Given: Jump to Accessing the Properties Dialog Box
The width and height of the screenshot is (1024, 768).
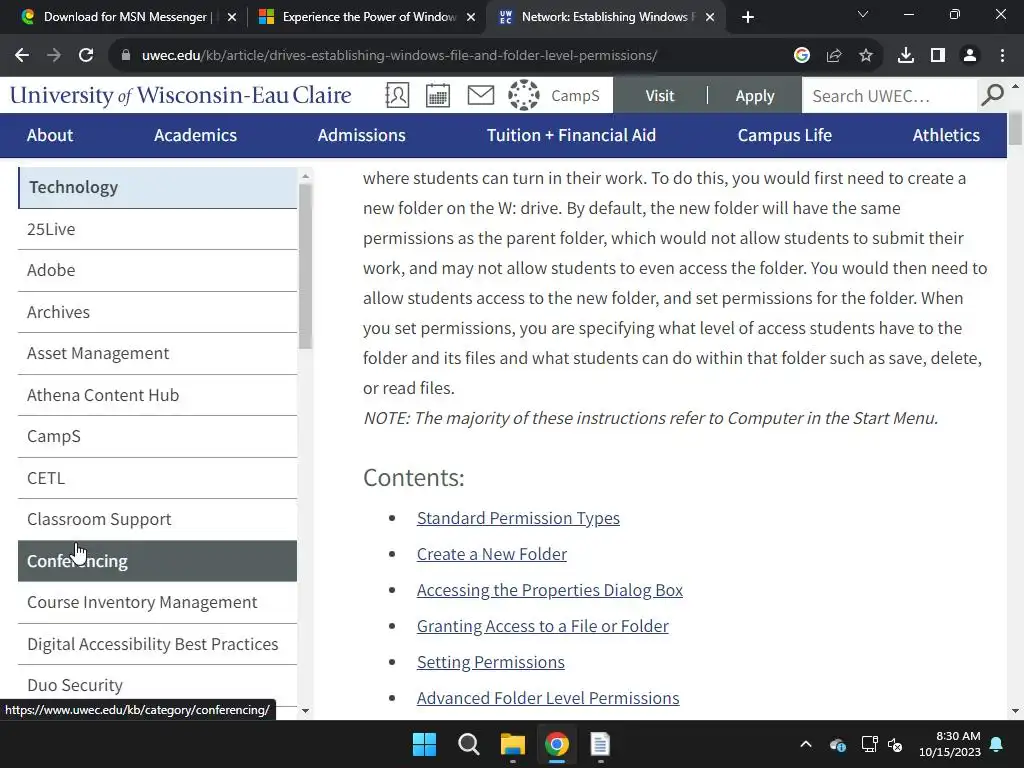Looking at the screenshot, I should [550, 590].
